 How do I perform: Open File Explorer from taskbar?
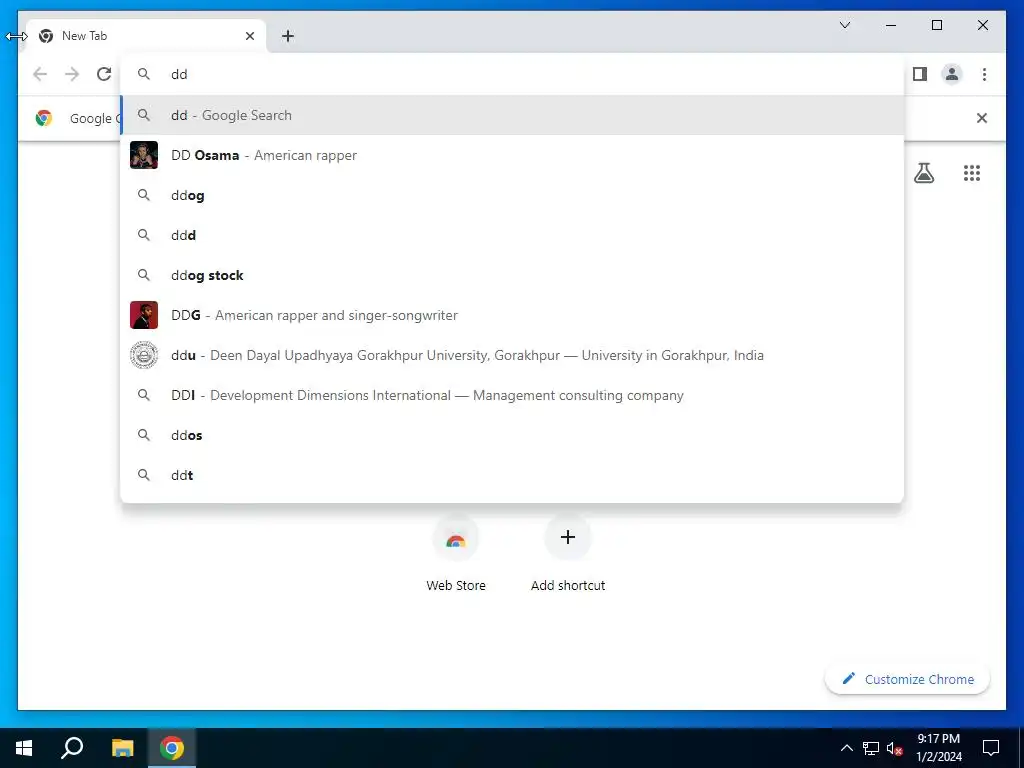(122, 748)
